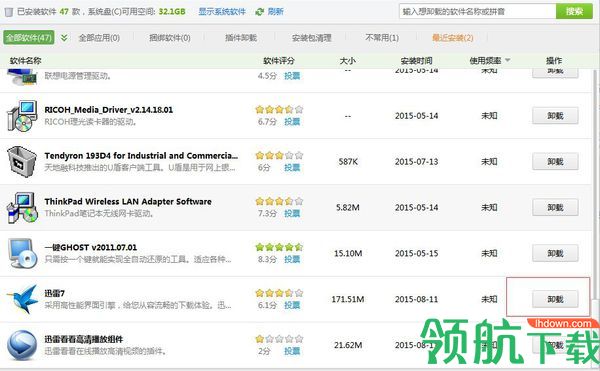
Task: Select the Tendyron 193D4 for Industrial name
Action: tap(141, 156)
